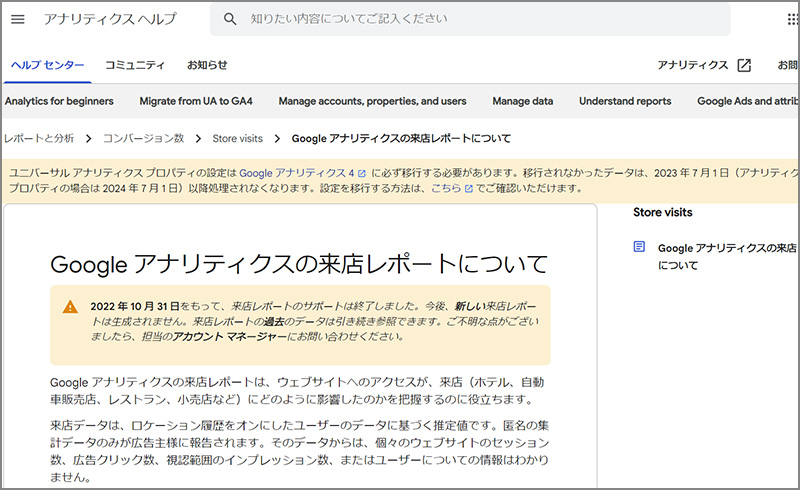Viewport: 800px width, 490px height.
Task: Open the Google アナリティクス 4 banner link
Action: (x=296, y=174)
